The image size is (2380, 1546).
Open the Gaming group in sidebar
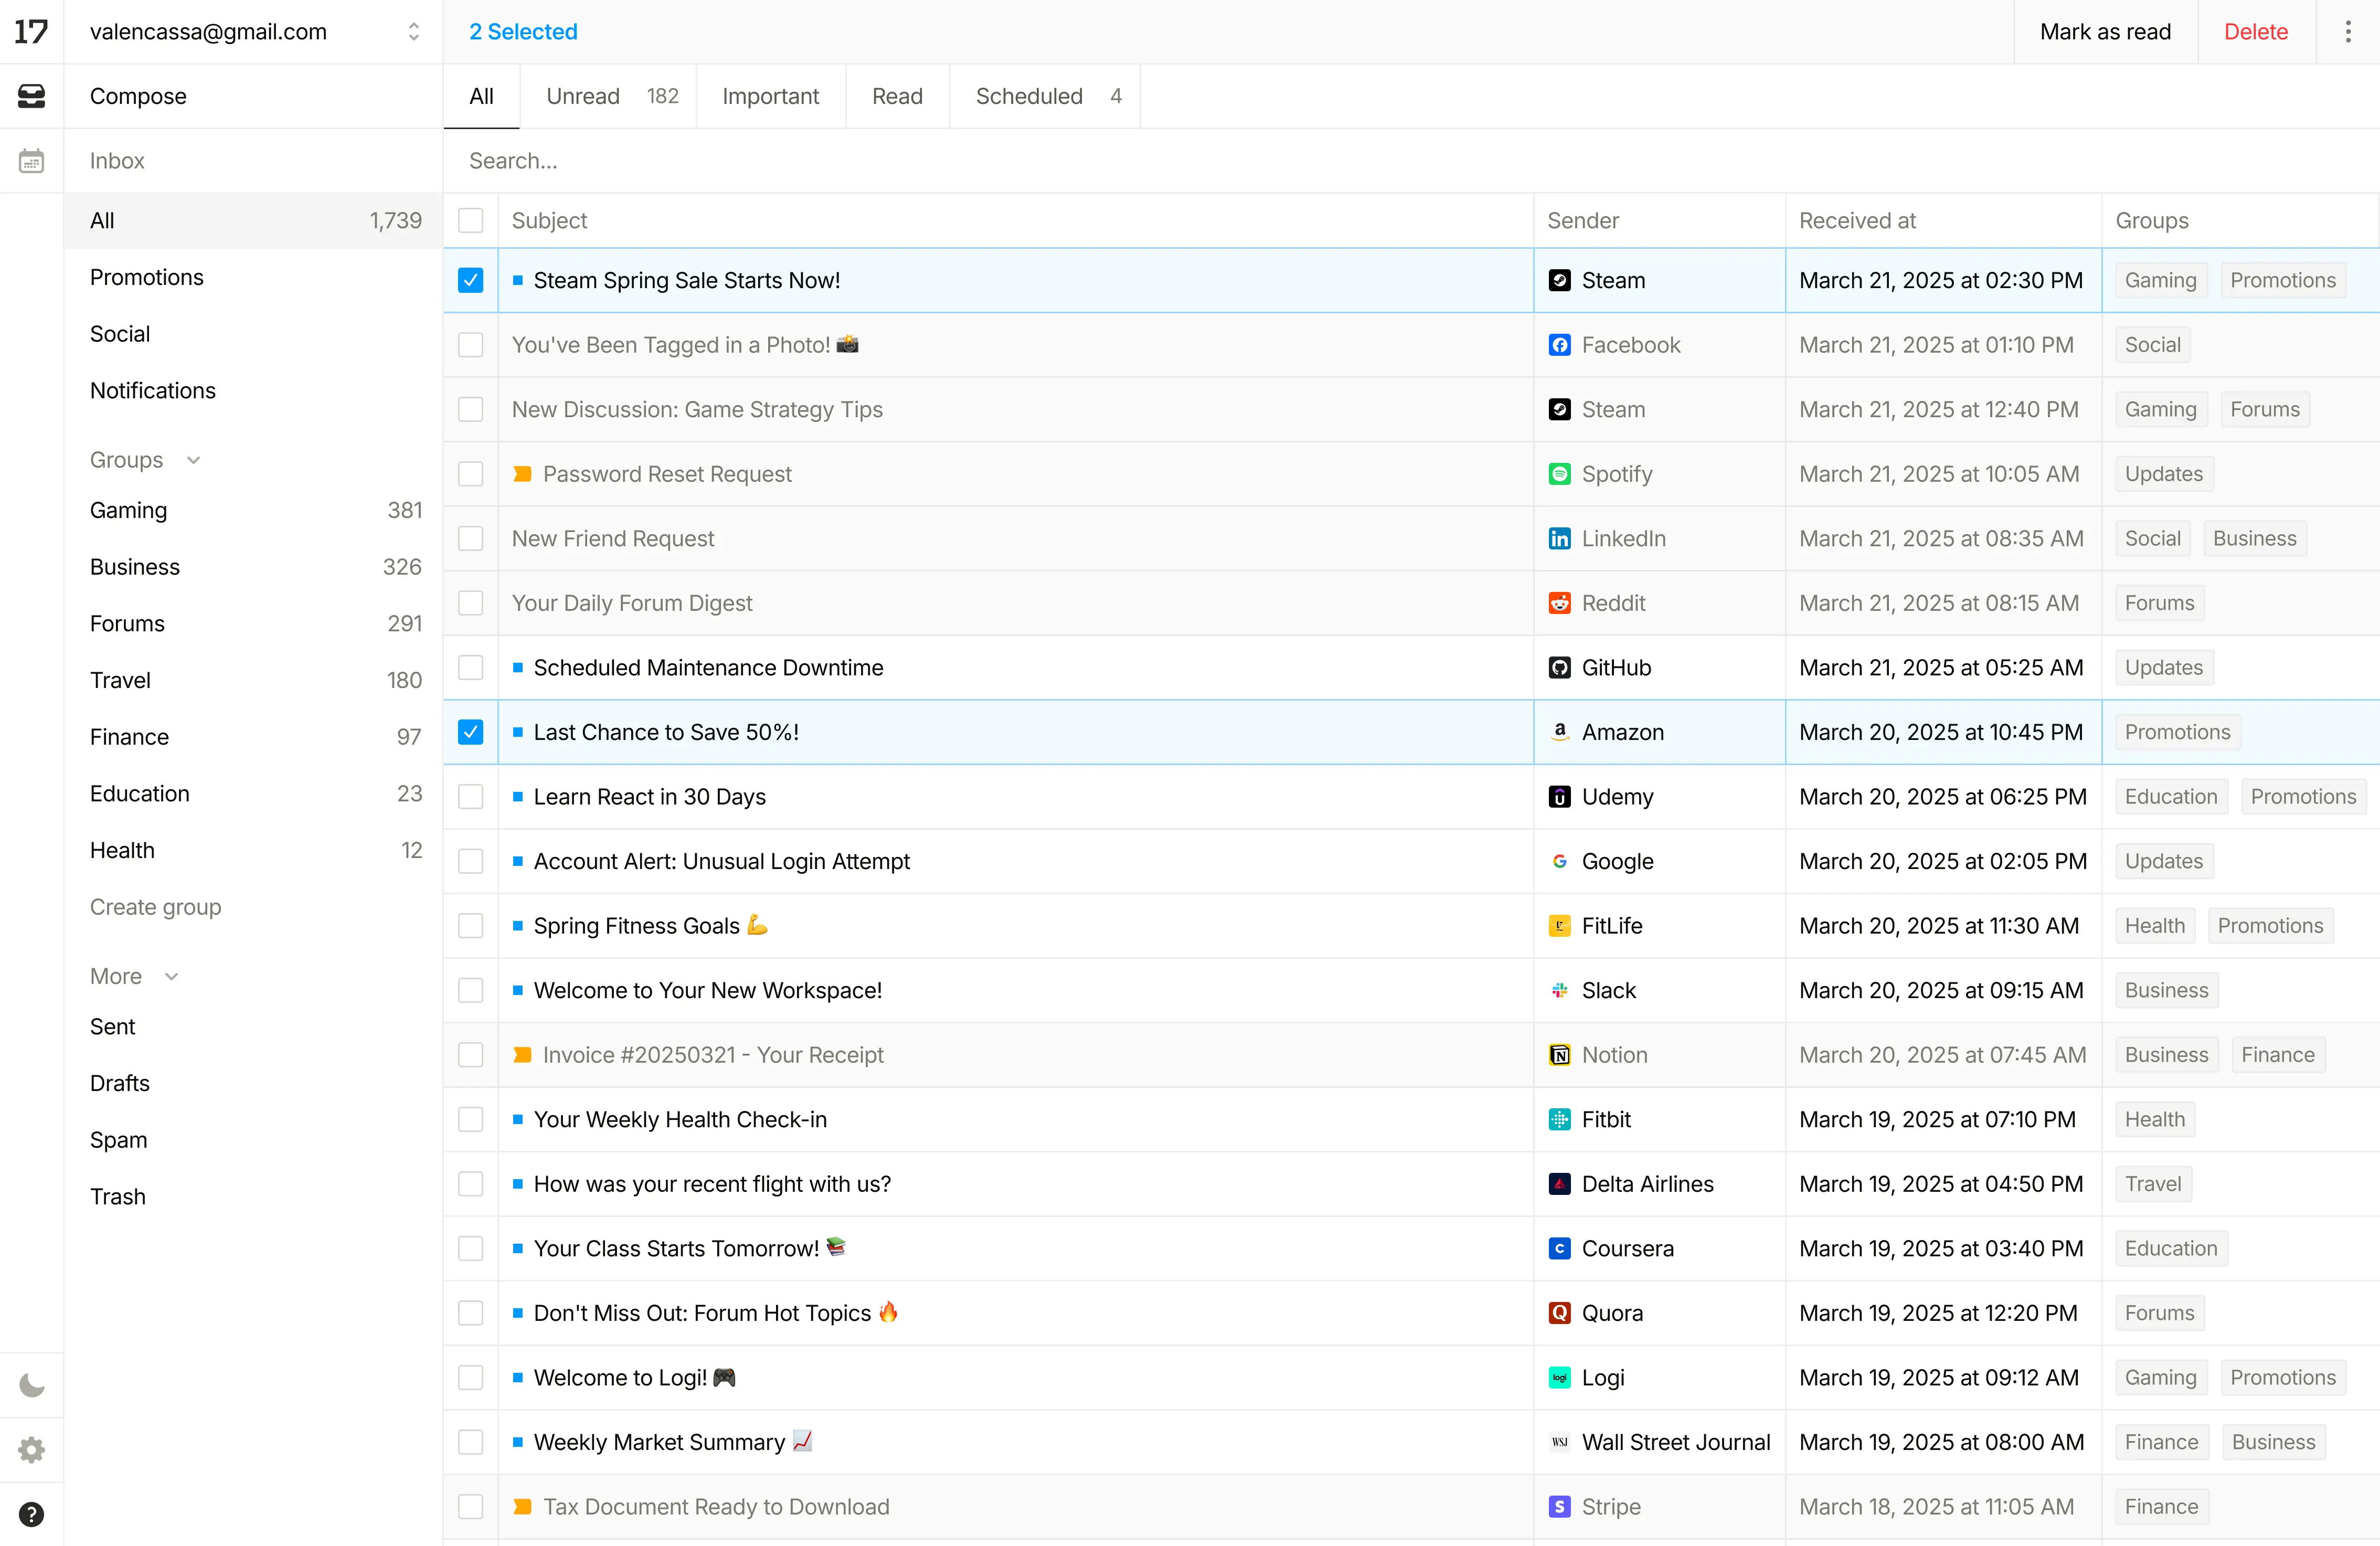[254, 510]
